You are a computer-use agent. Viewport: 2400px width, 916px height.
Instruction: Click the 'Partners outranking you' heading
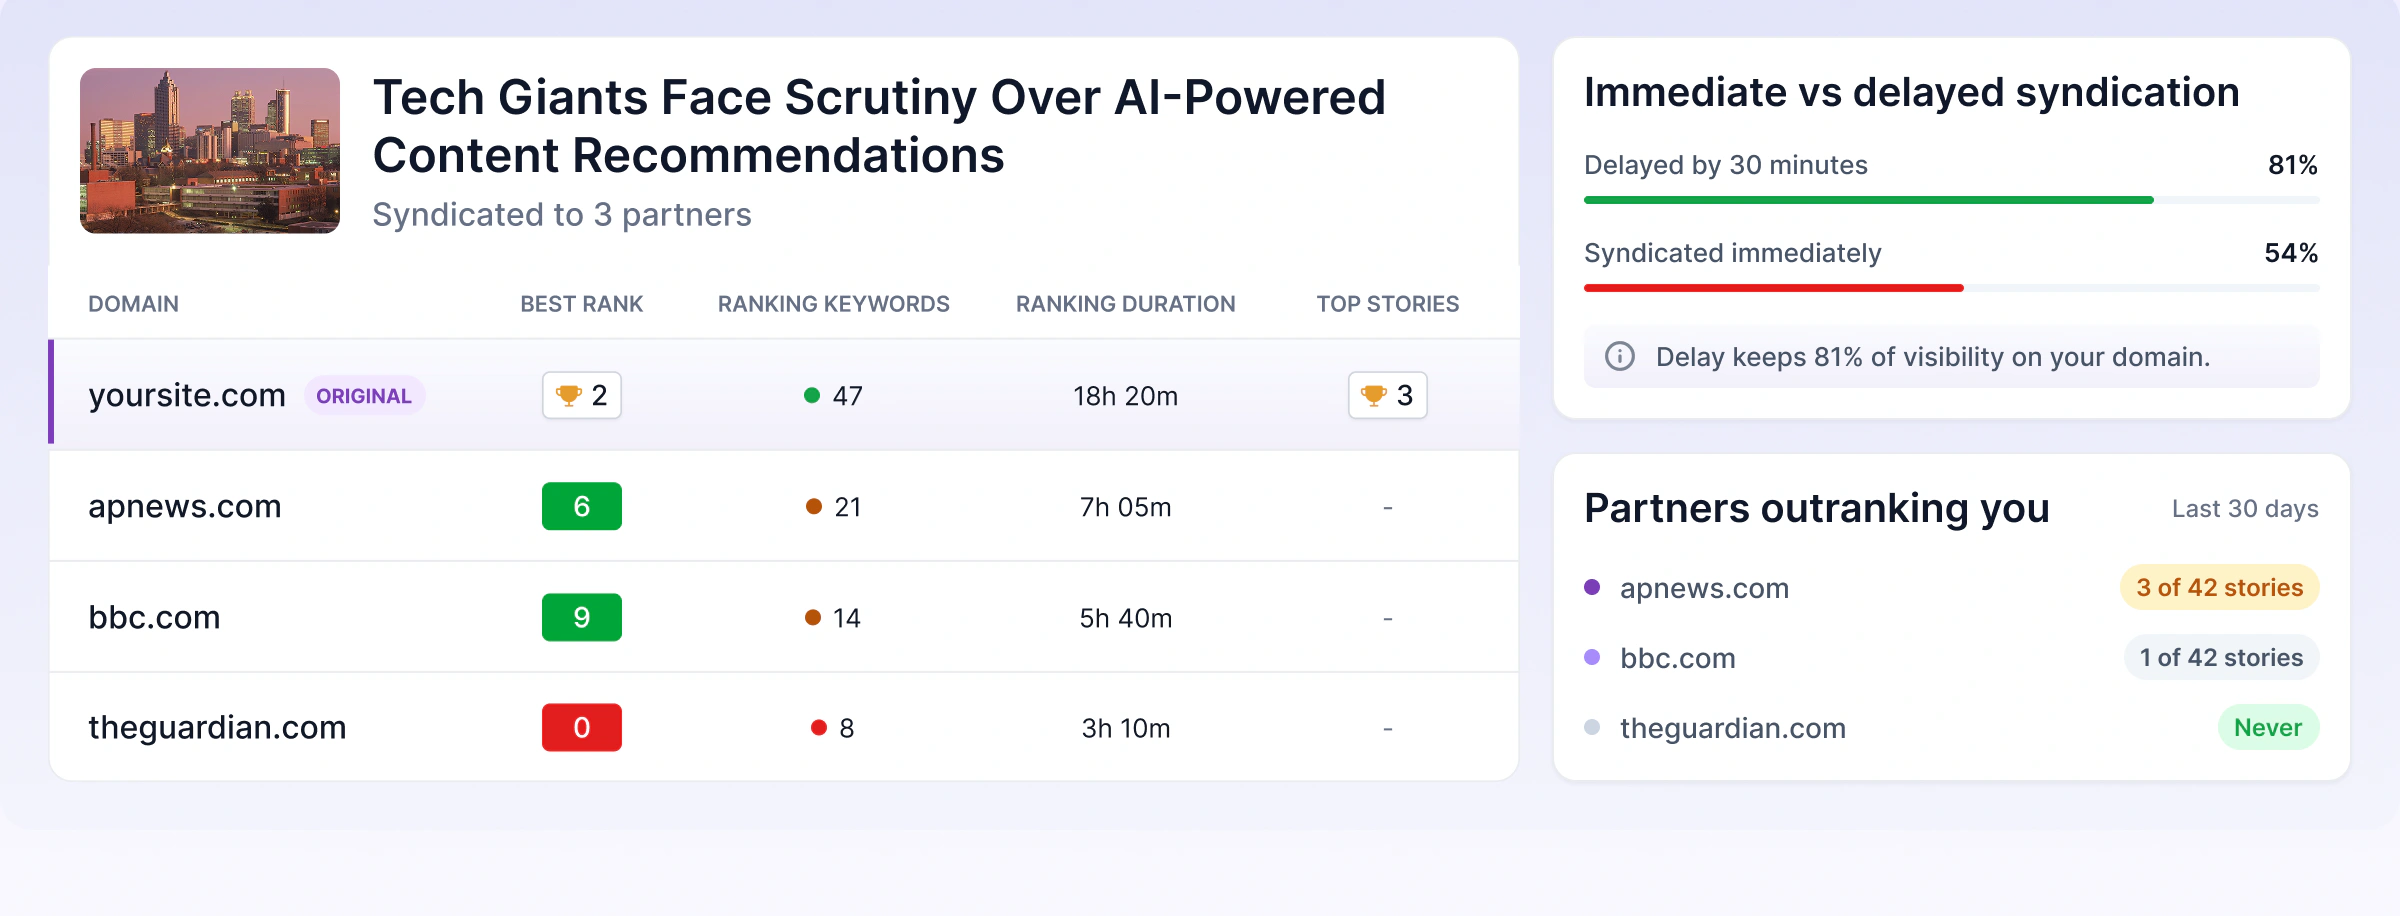coord(1817,508)
